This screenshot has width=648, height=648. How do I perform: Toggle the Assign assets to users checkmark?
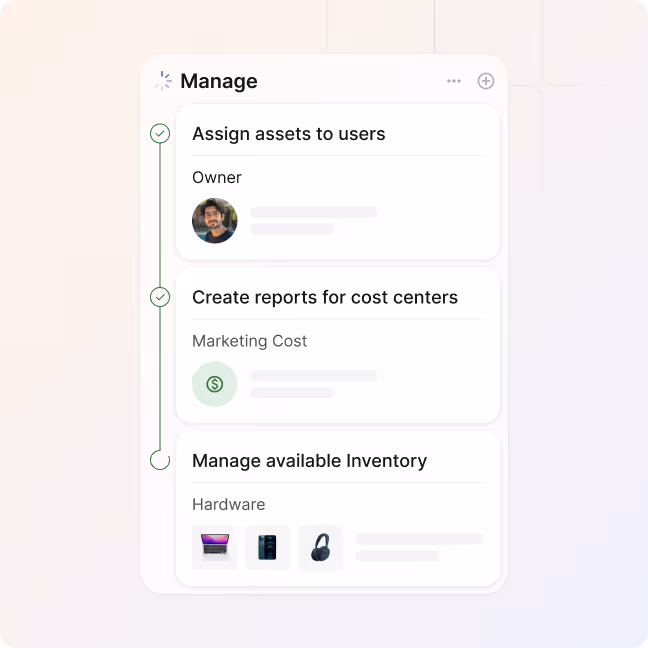tap(160, 133)
